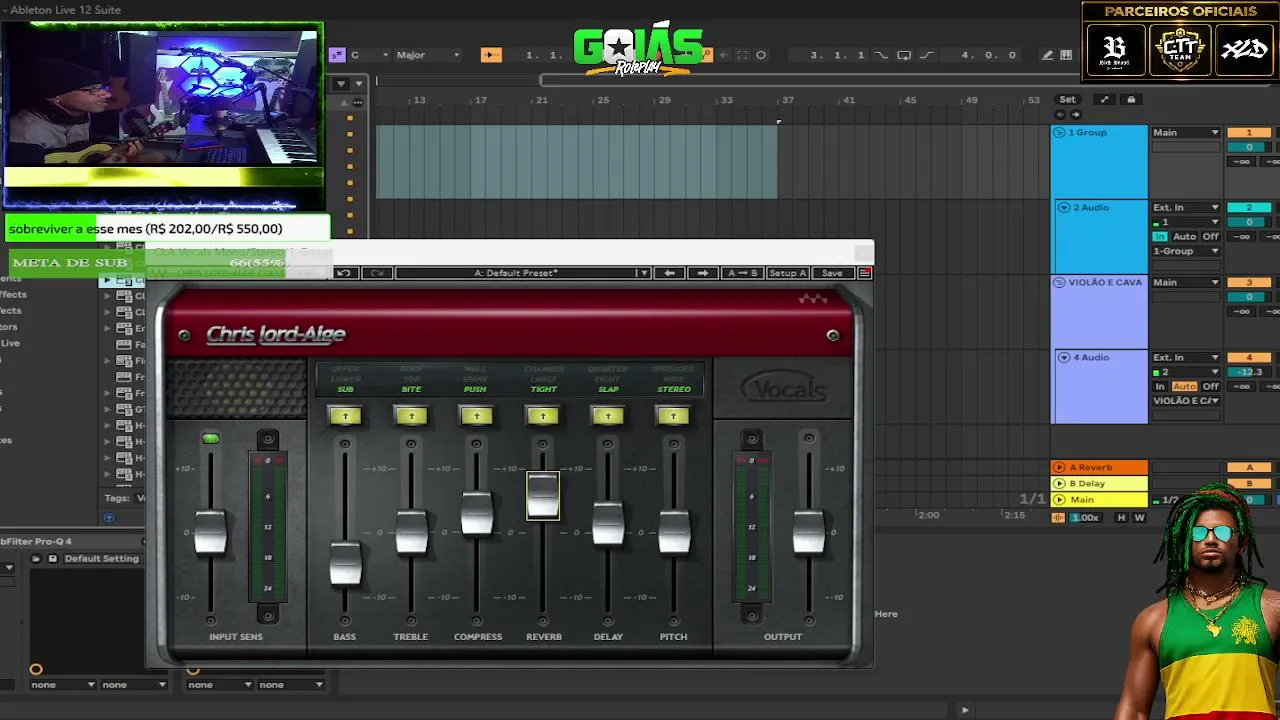Image resolution: width=1280 pixels, height=720 pixels.
Task: Set 2 Audio monitor to Auto
Action: click(1184, 237)
